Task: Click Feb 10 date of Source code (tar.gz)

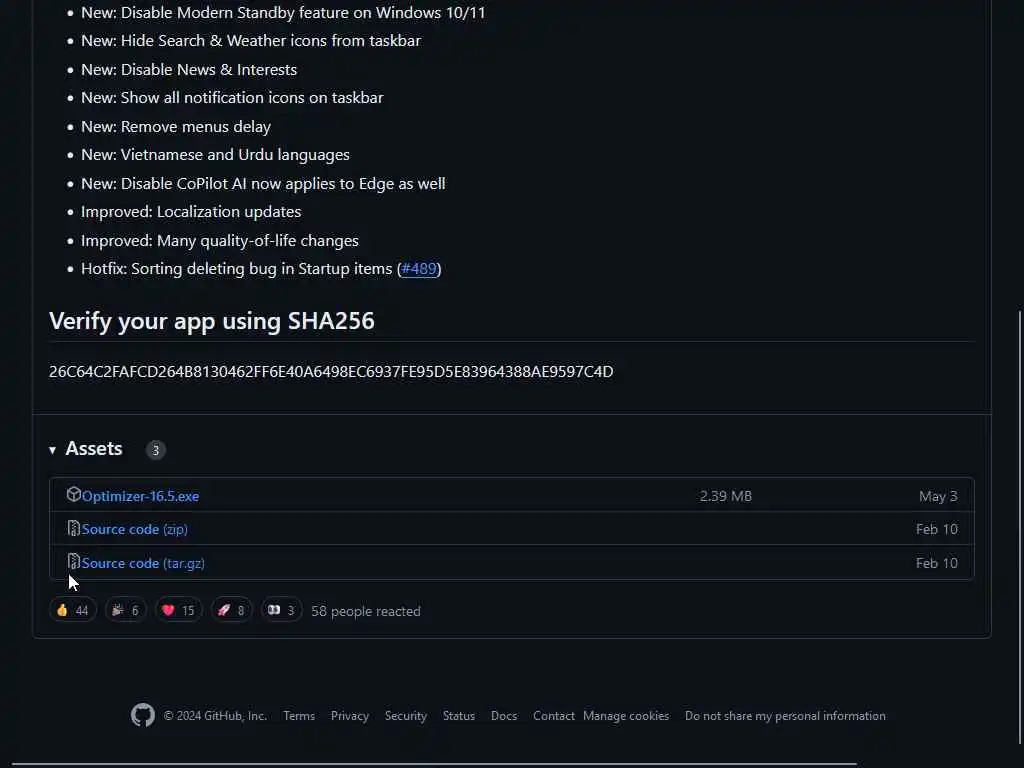Action: click(x=936, y=563)
